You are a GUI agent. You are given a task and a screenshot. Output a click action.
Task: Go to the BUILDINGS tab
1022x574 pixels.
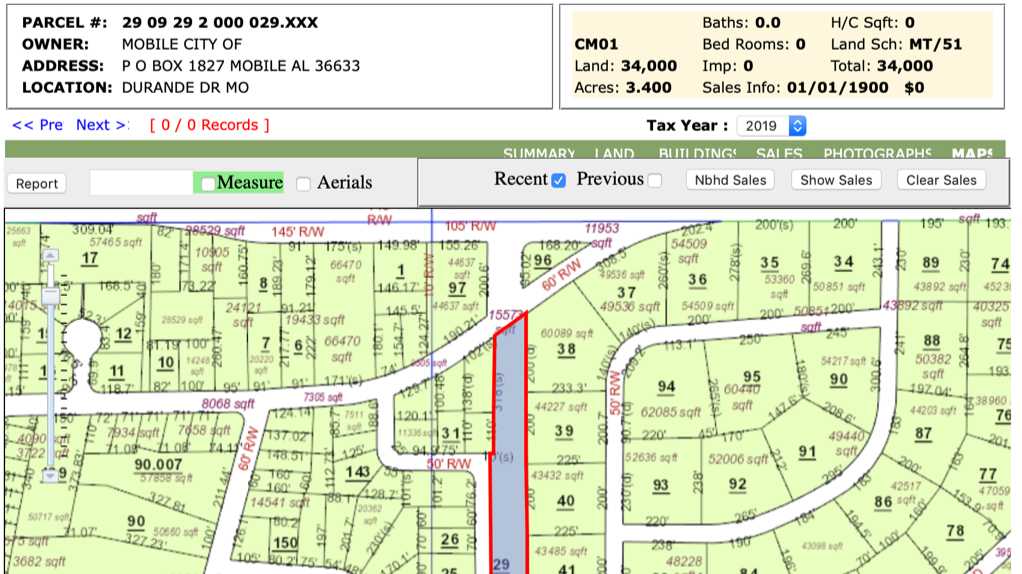tap(697, 154)
